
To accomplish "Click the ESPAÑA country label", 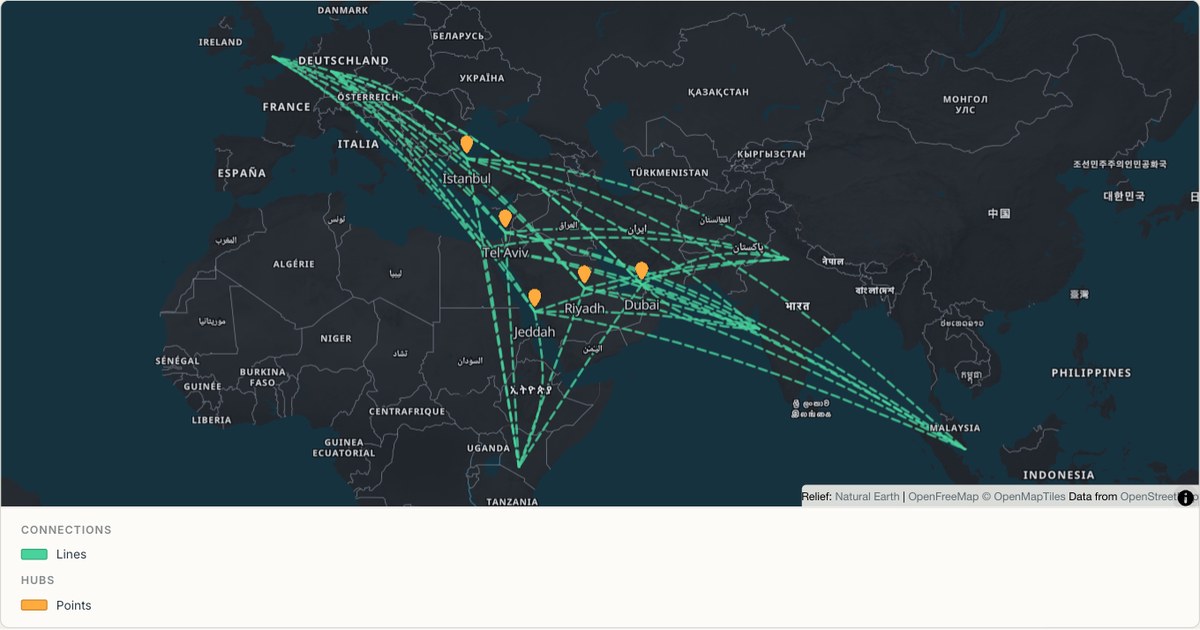I will pos(242,173).
